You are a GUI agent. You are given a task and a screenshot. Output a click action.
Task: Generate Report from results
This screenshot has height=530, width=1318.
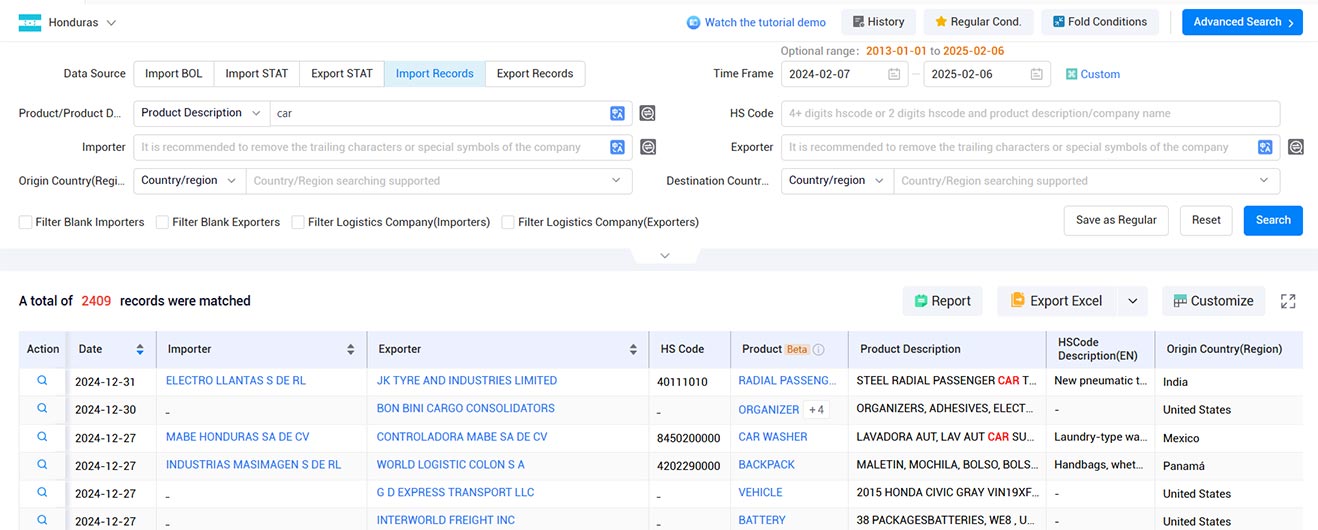click(x=942, y=301)
